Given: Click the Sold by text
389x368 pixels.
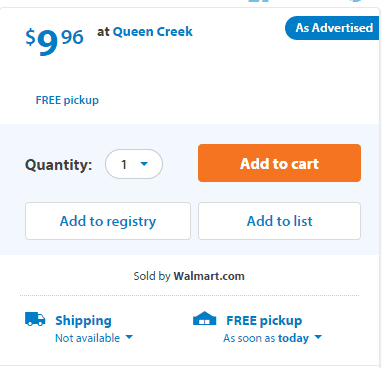Looking at the screenshot, I should [152, 276].
